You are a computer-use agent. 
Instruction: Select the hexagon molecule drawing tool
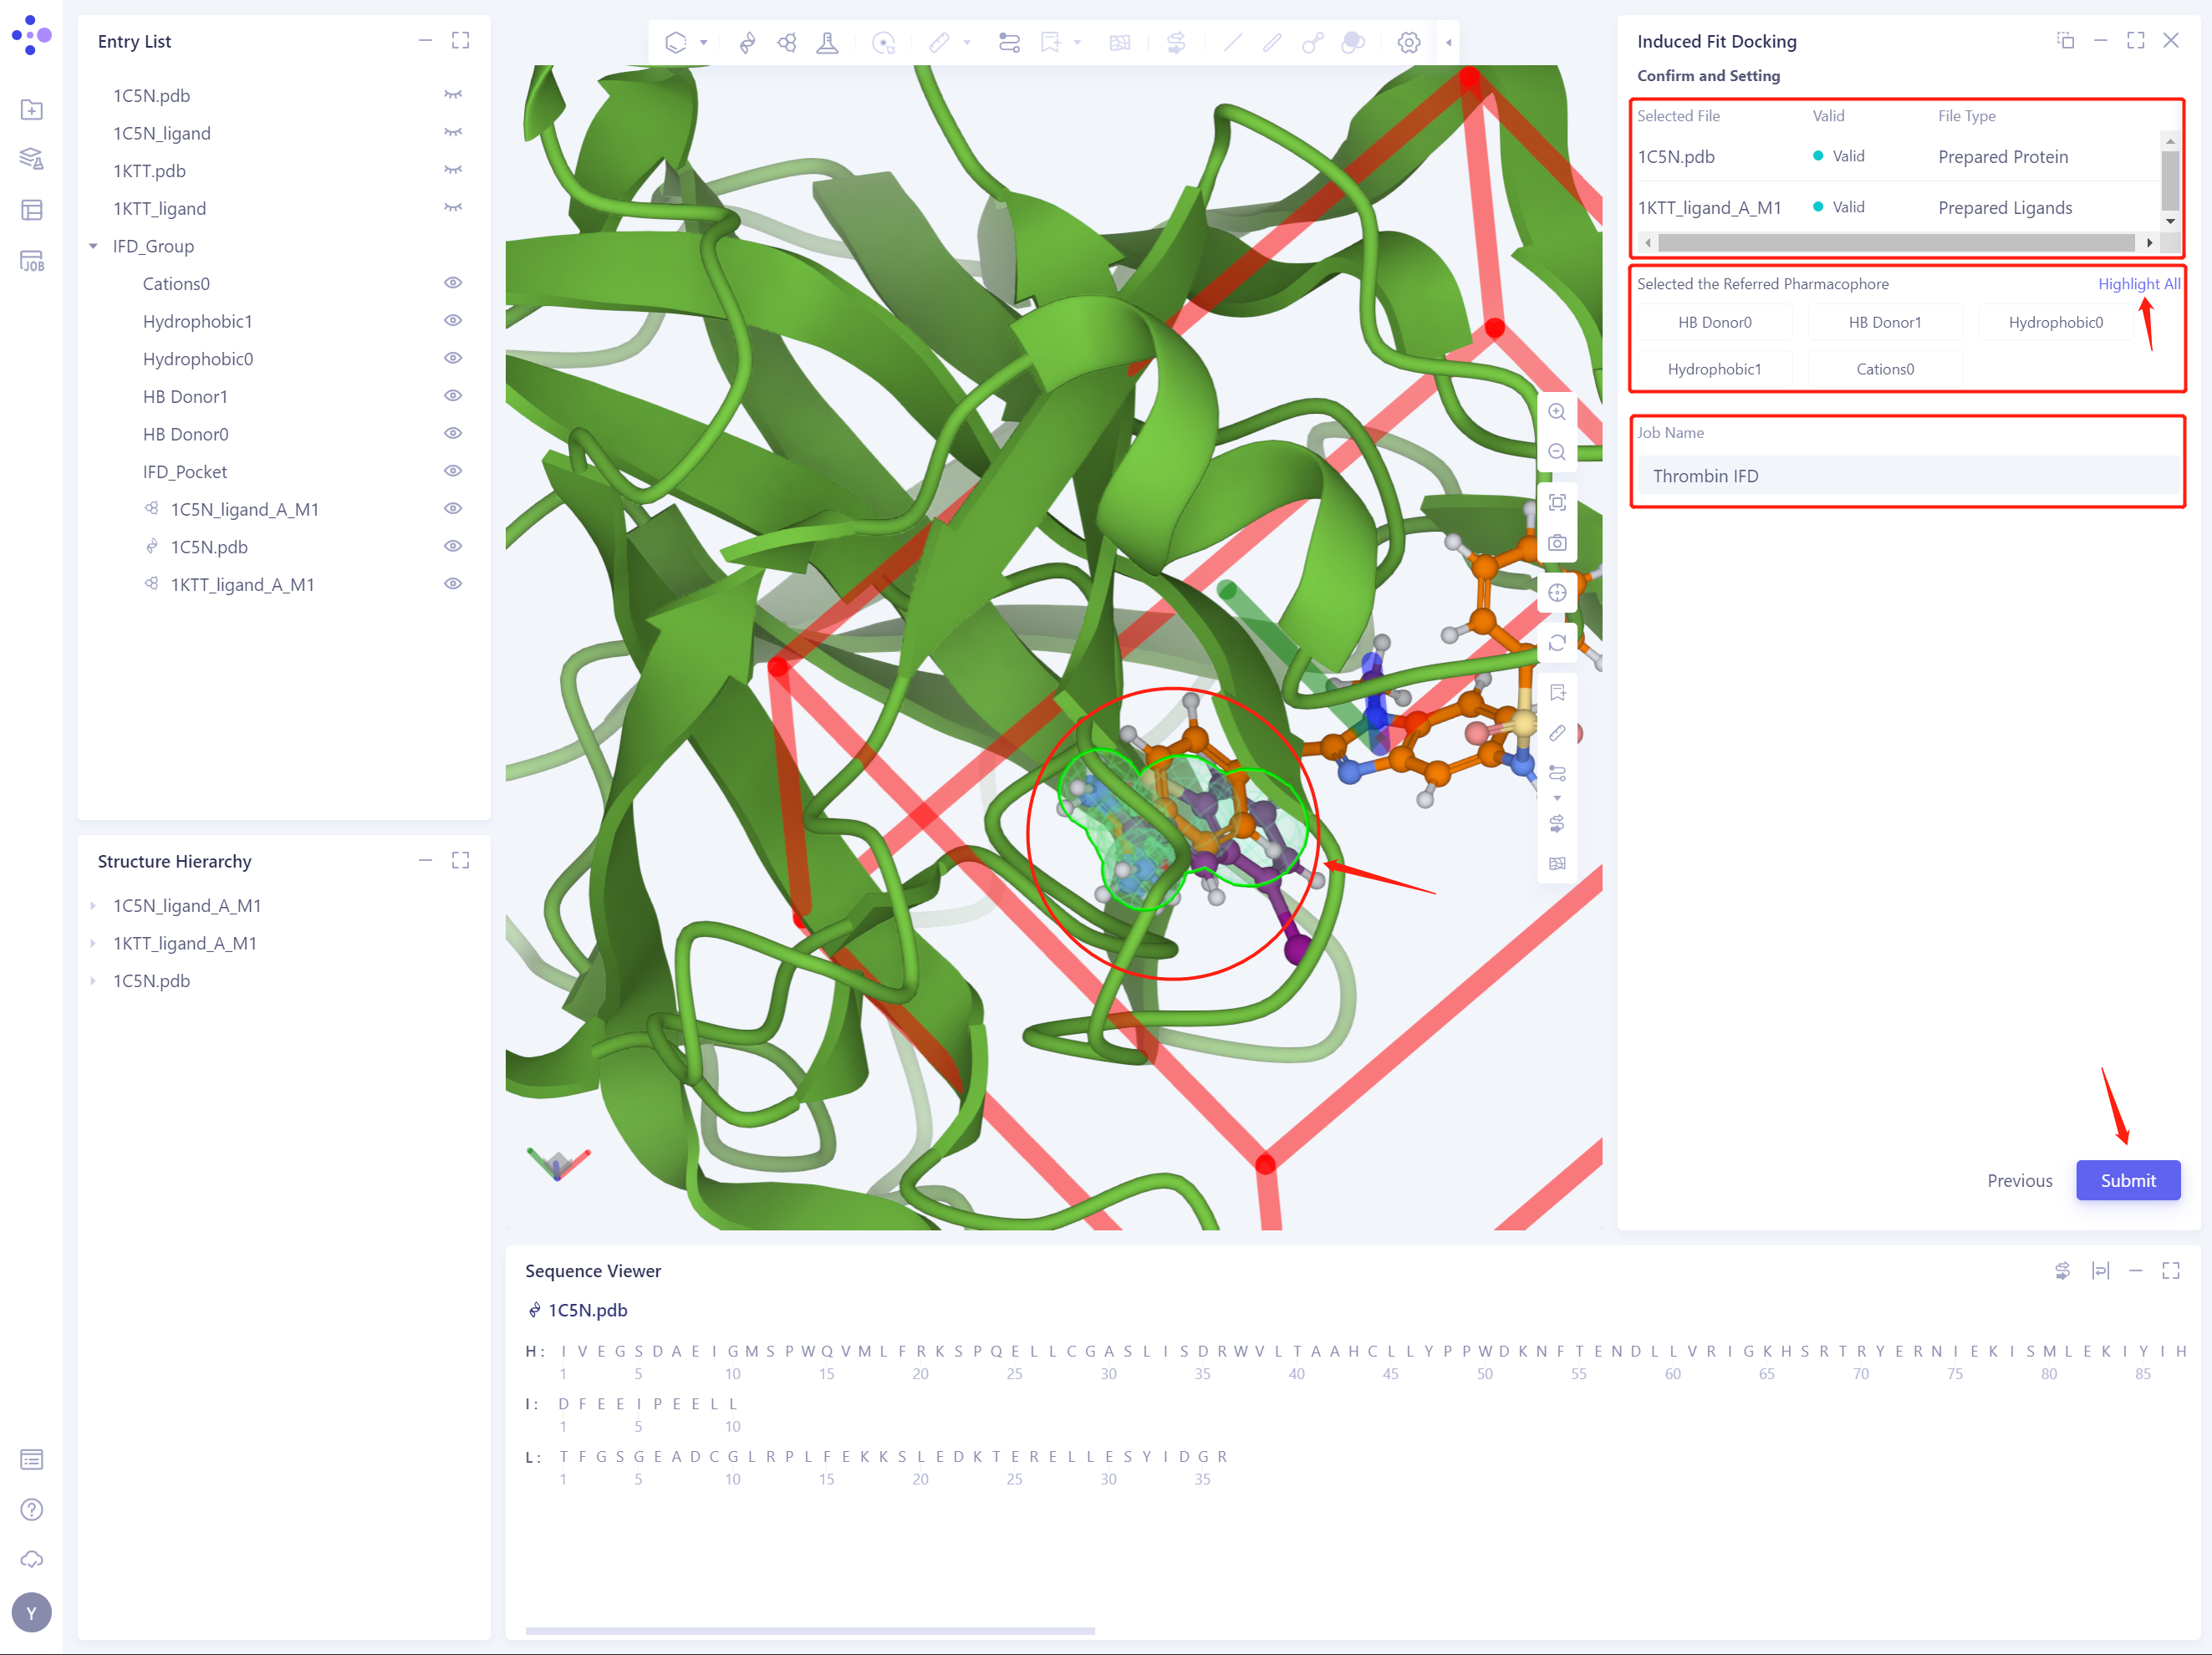pos(676,42)
